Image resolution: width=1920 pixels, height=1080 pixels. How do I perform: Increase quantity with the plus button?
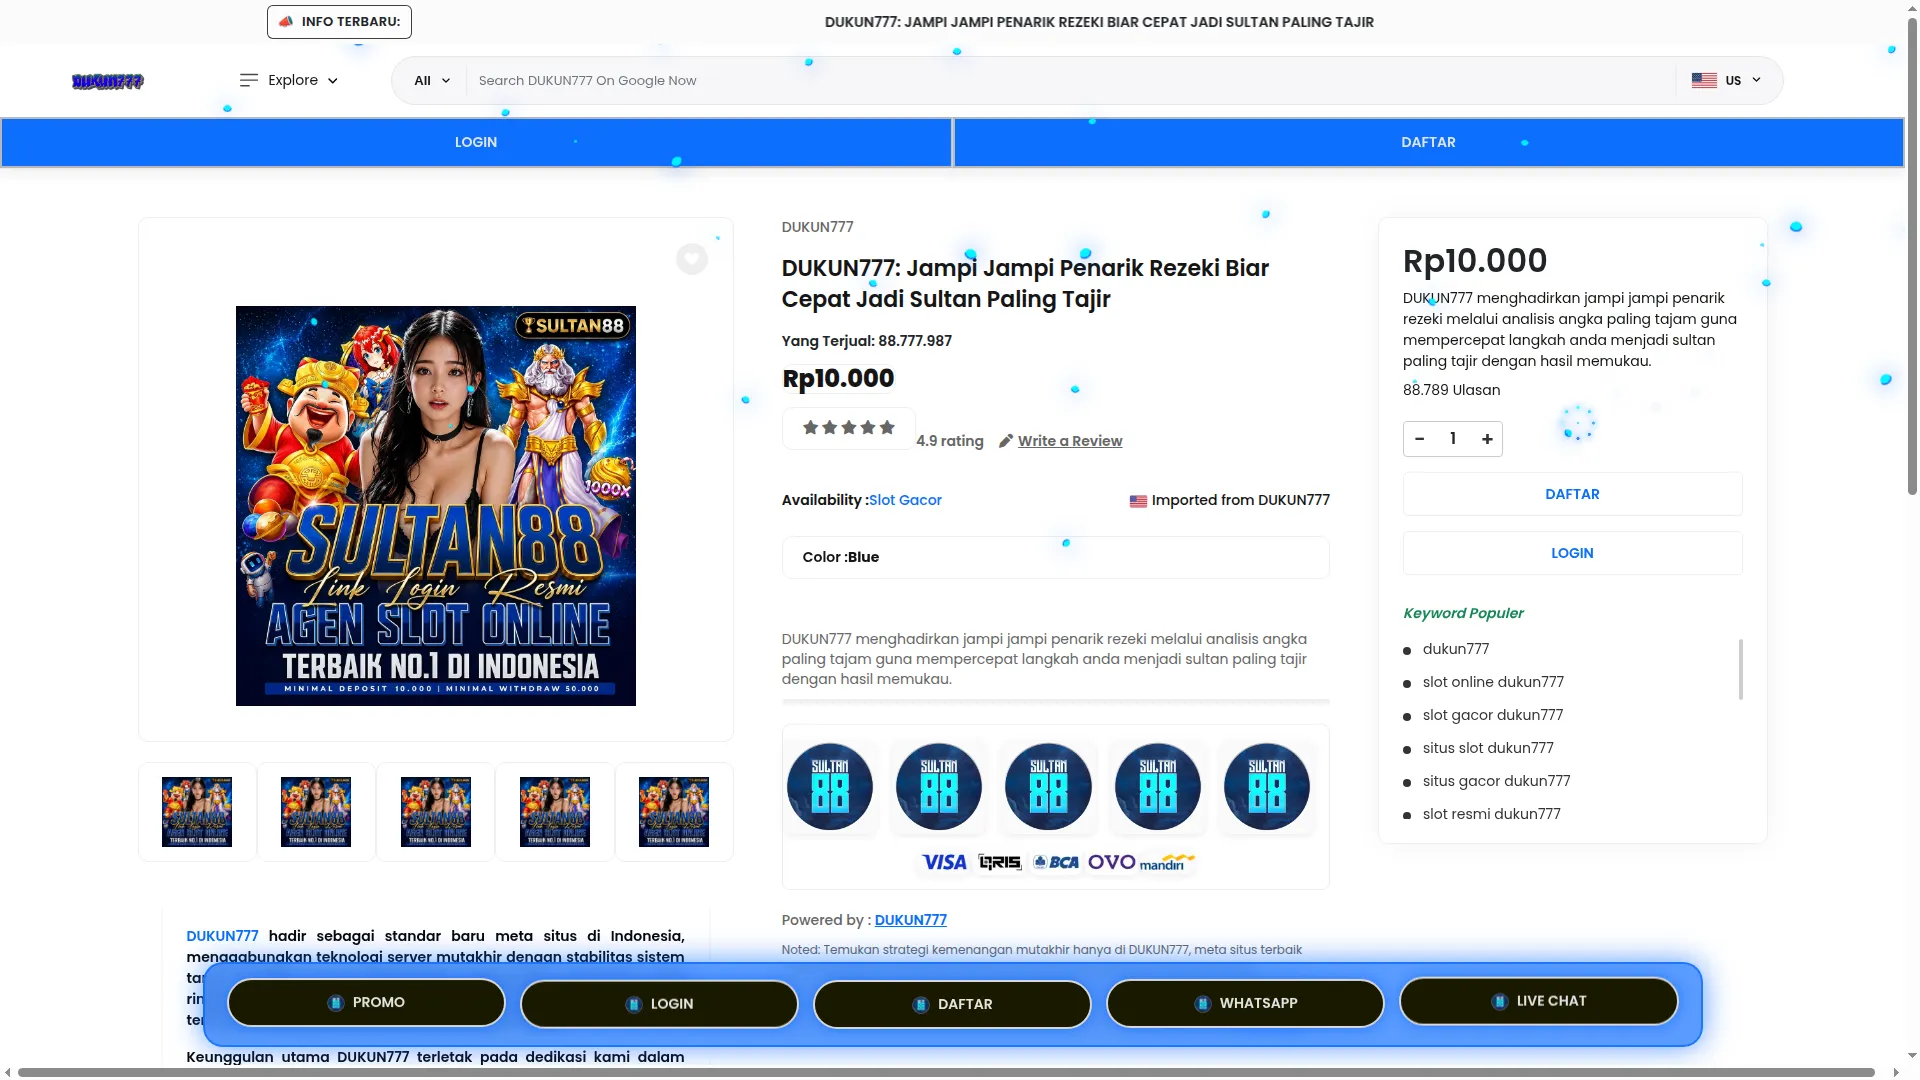[1487, 439]
